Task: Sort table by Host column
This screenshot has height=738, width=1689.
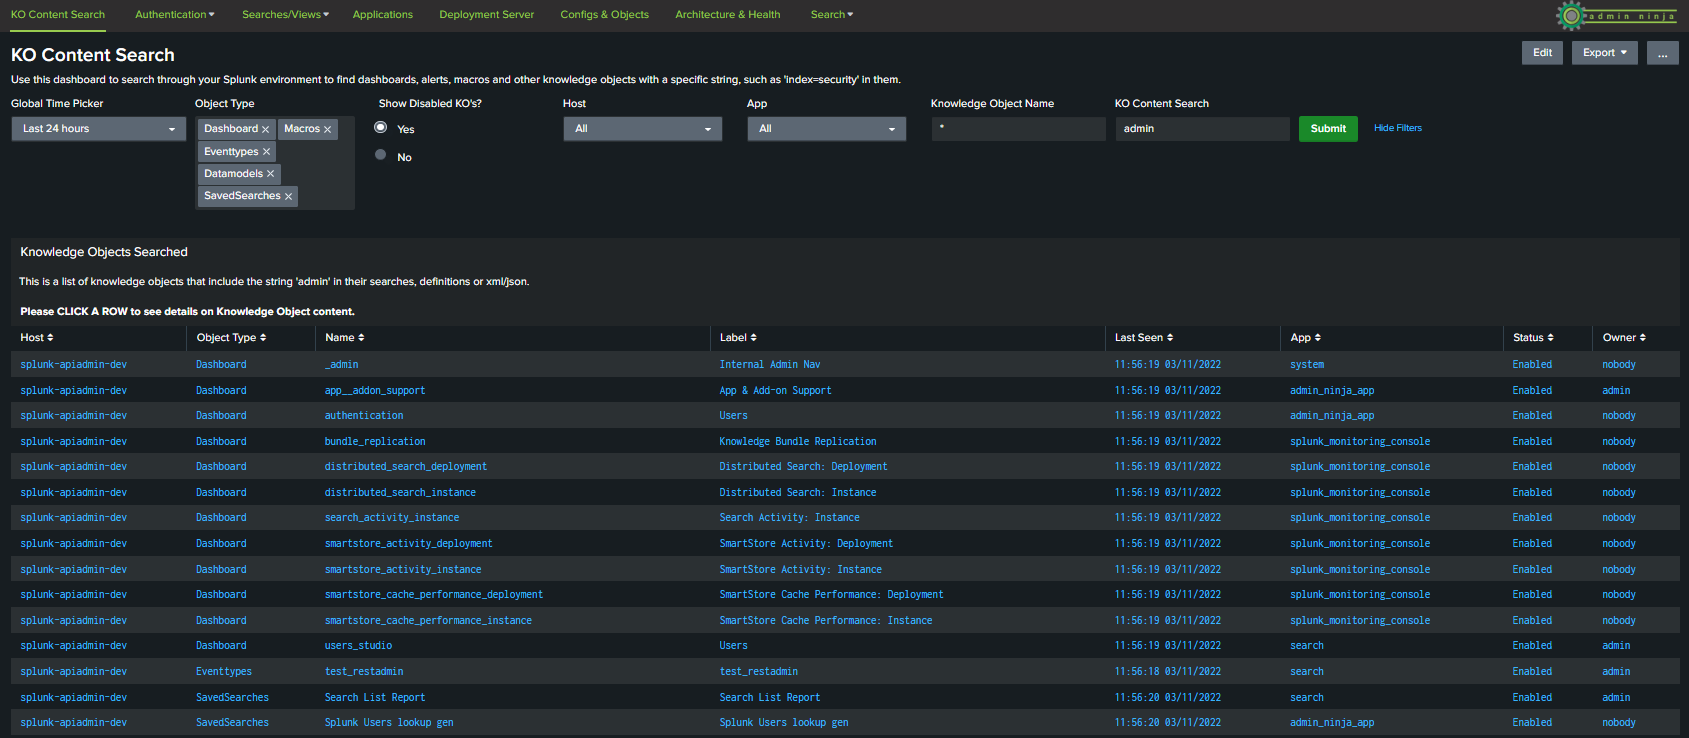Action: 37,338
